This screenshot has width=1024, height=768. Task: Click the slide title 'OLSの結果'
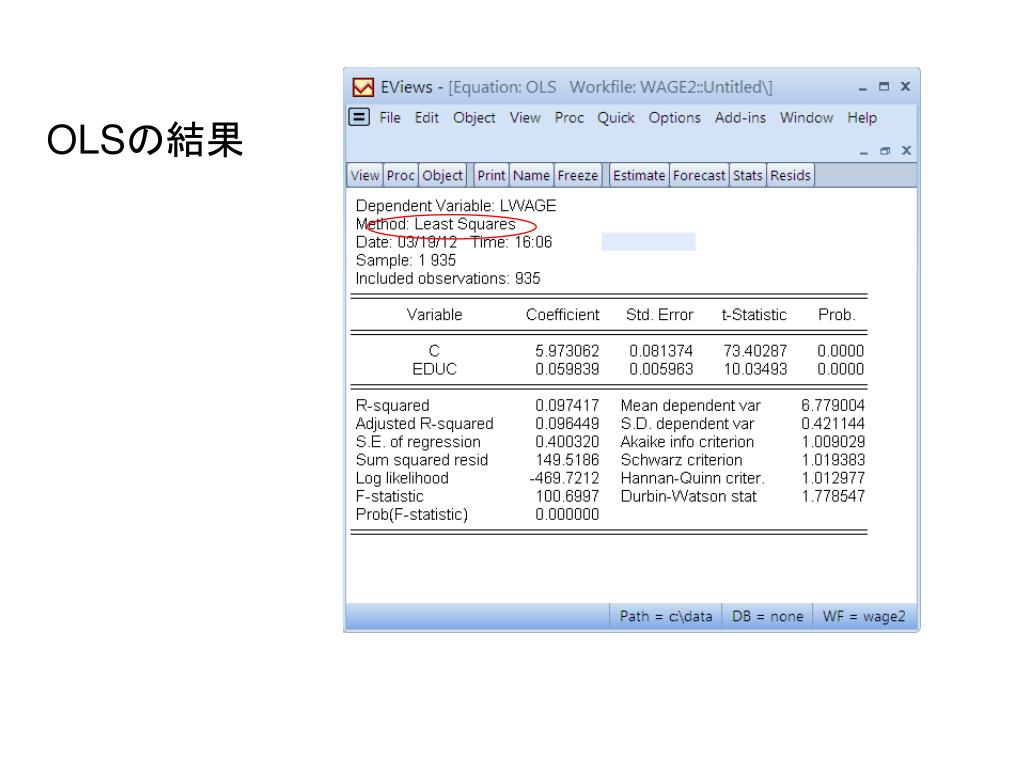point(145,140)
